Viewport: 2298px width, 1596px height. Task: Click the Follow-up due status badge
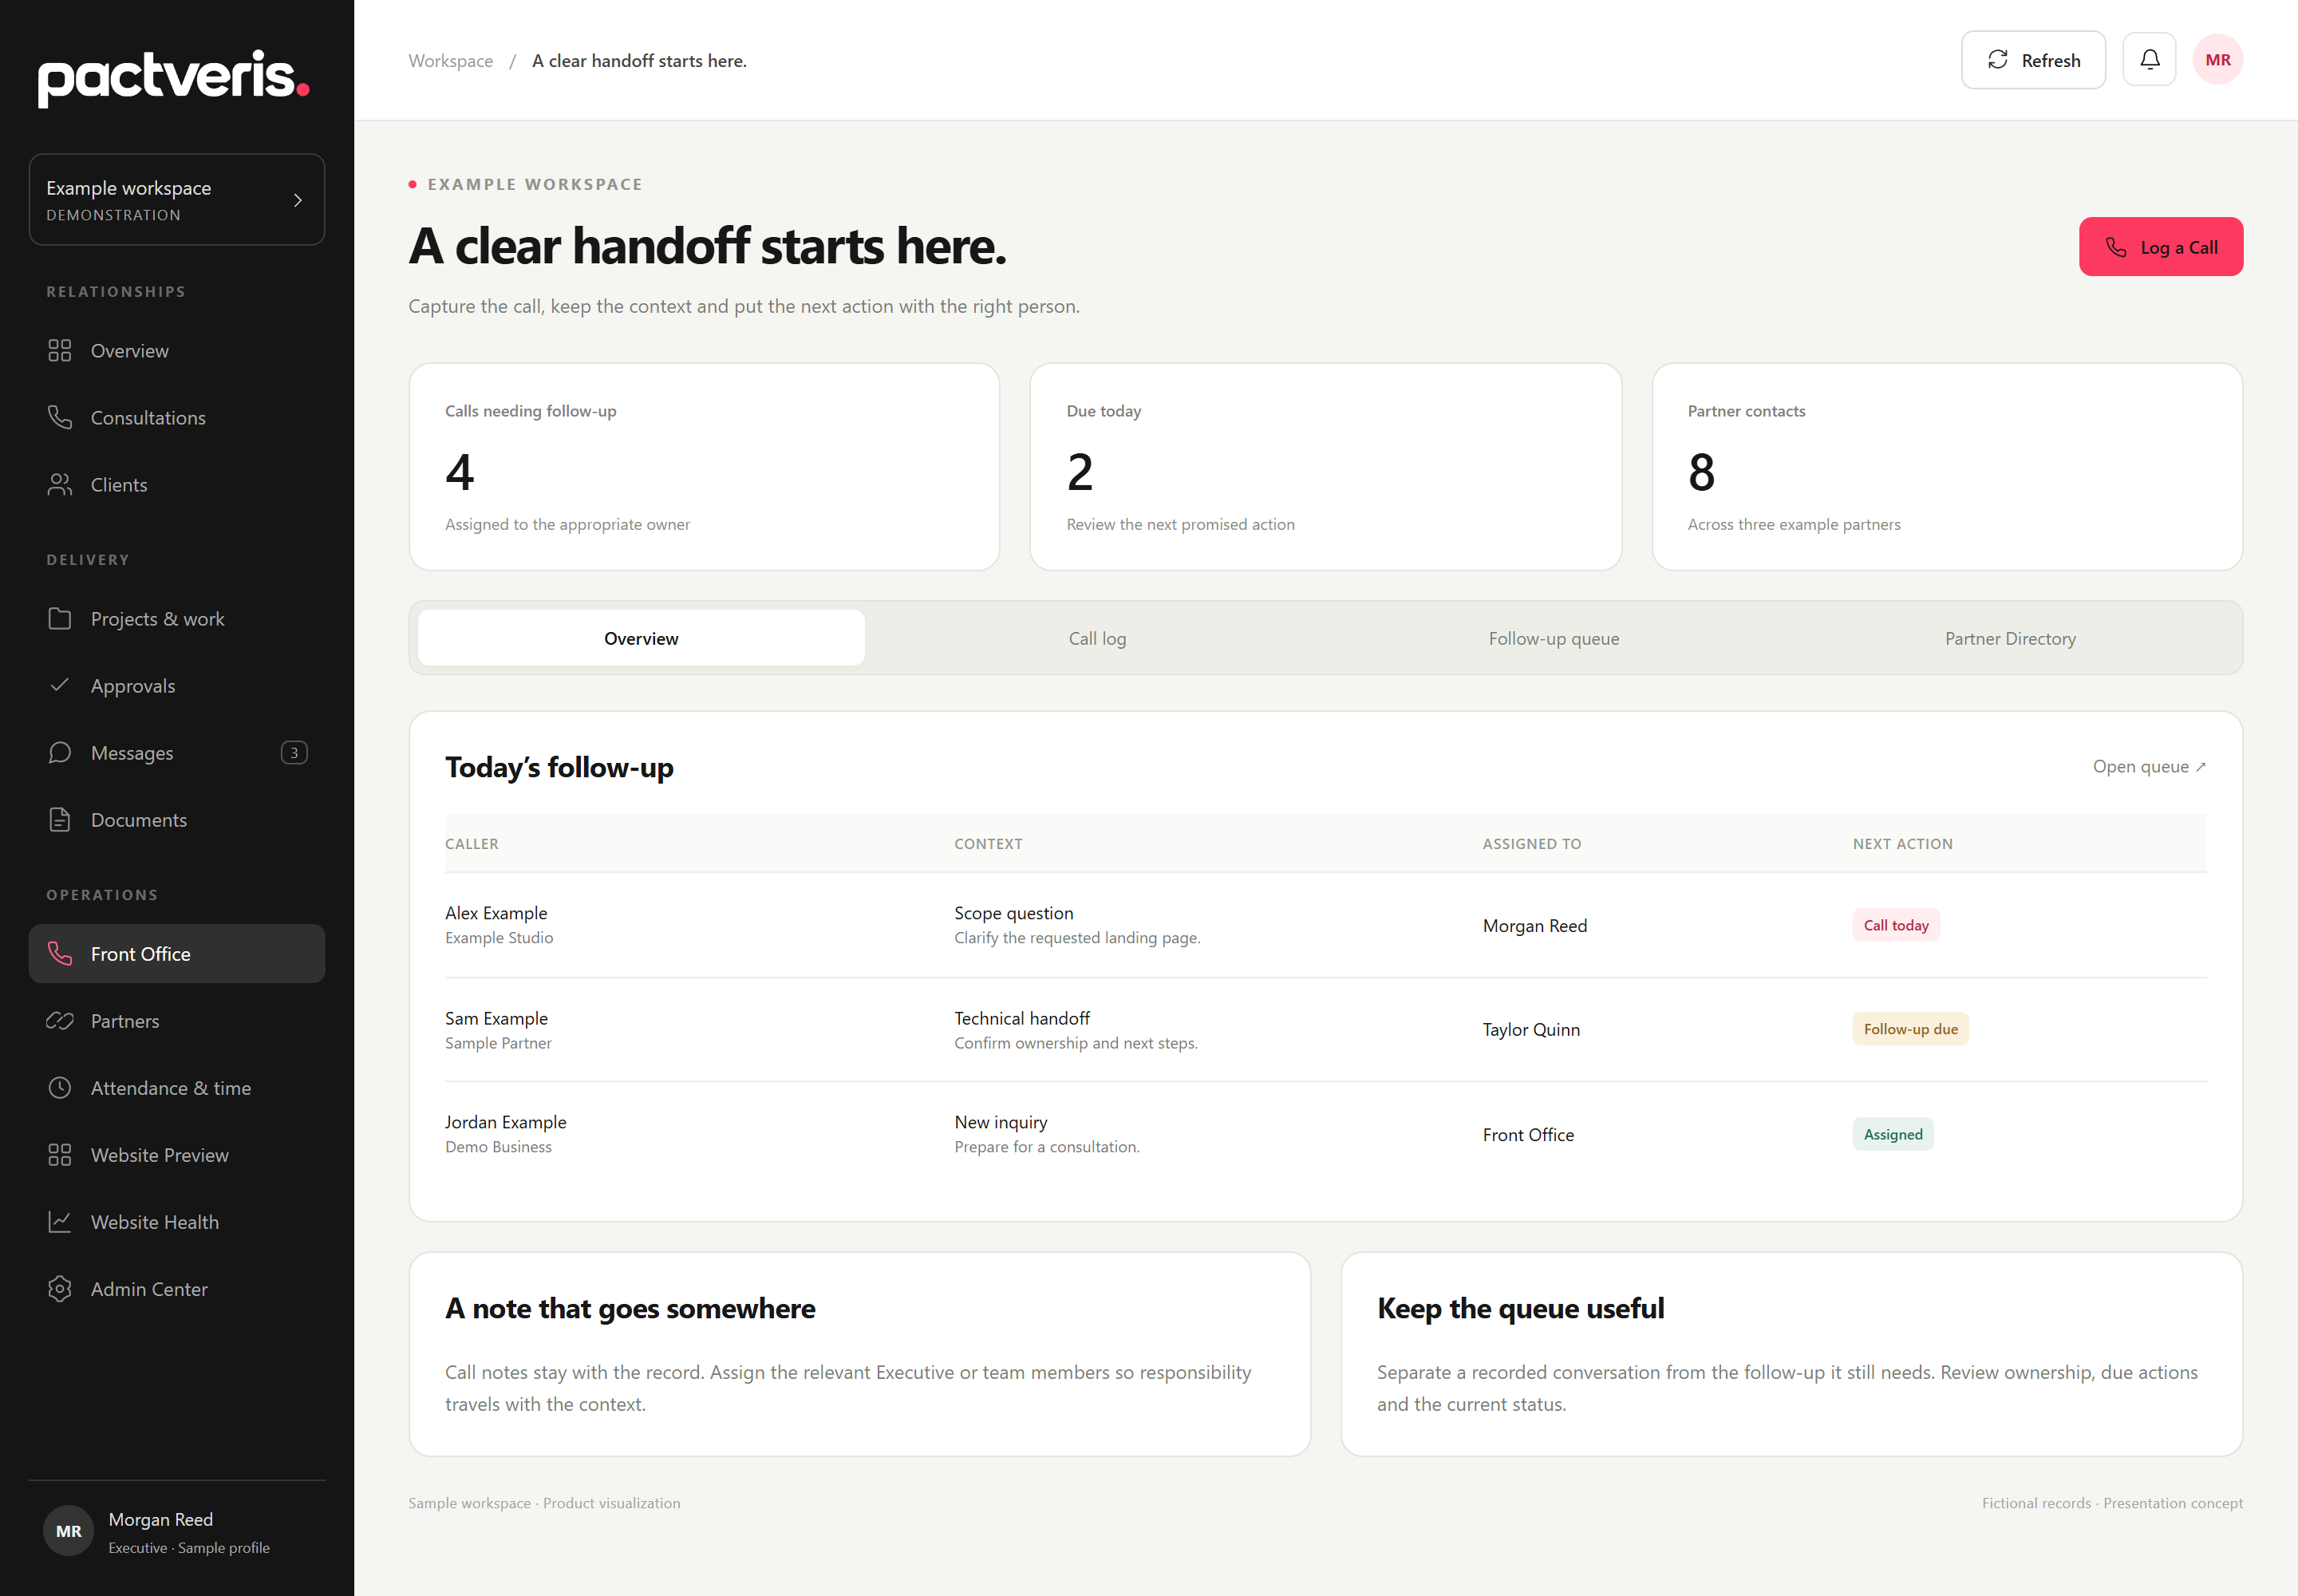point(1910,1029)
